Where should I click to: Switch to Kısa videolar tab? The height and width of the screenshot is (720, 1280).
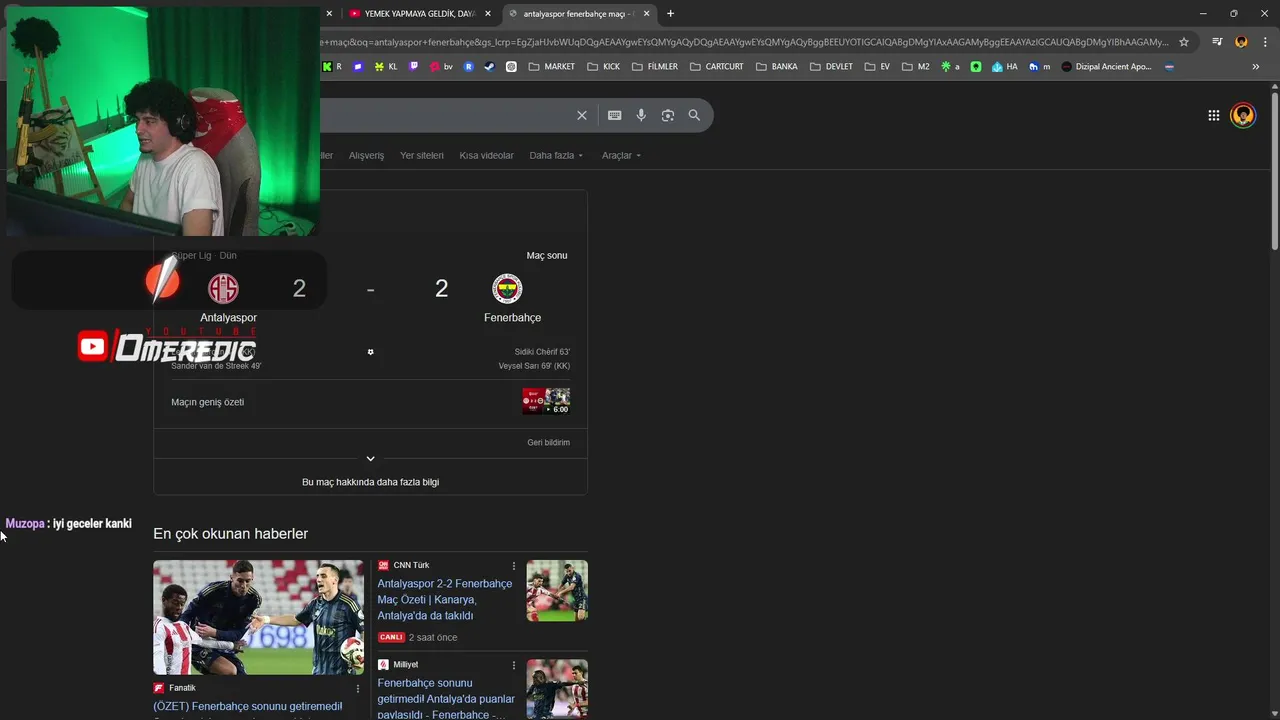coord(486,155)
